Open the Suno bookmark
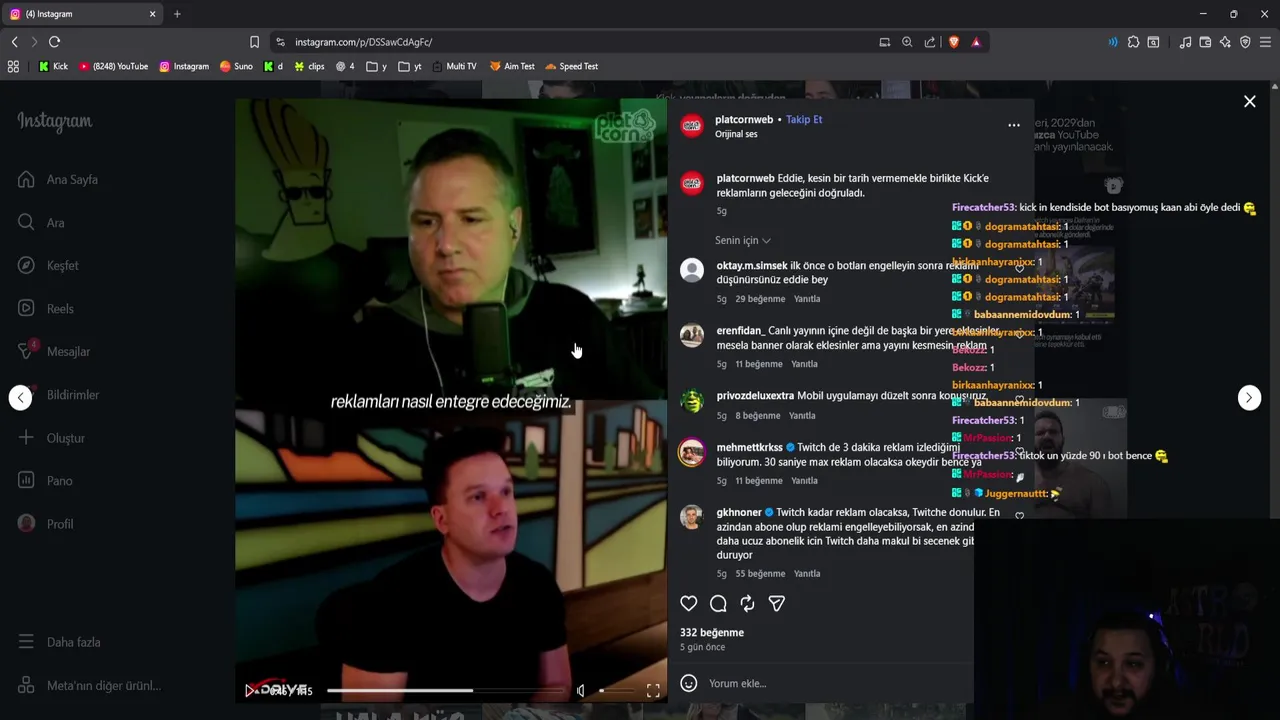This screenshot has width=1280, height=720. pyautogui.click(x=236, y=67)
